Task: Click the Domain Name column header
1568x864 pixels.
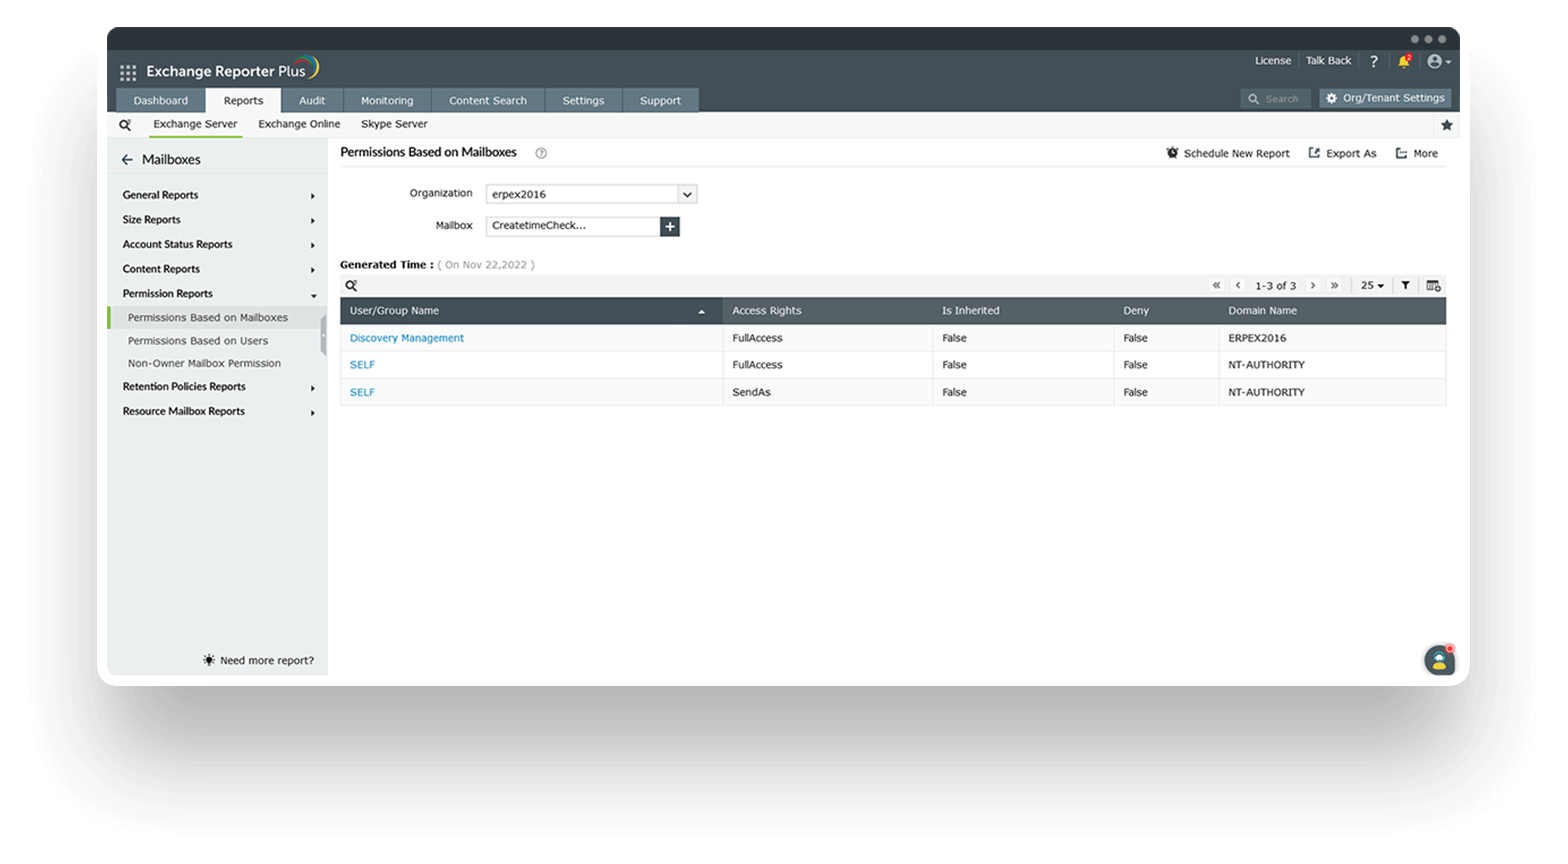Action: click(x=1262, y=311)
